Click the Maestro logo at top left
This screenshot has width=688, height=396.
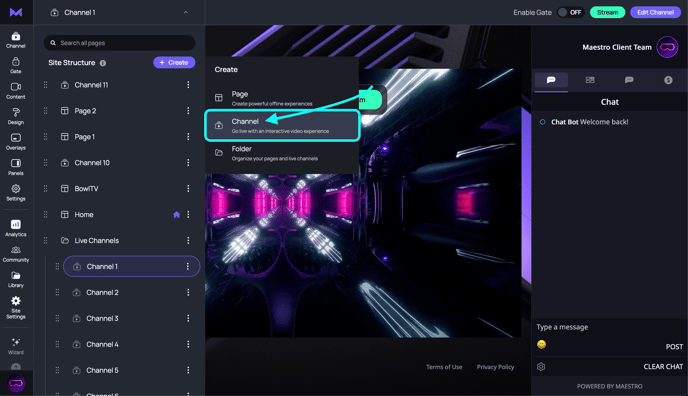point(16,12)
